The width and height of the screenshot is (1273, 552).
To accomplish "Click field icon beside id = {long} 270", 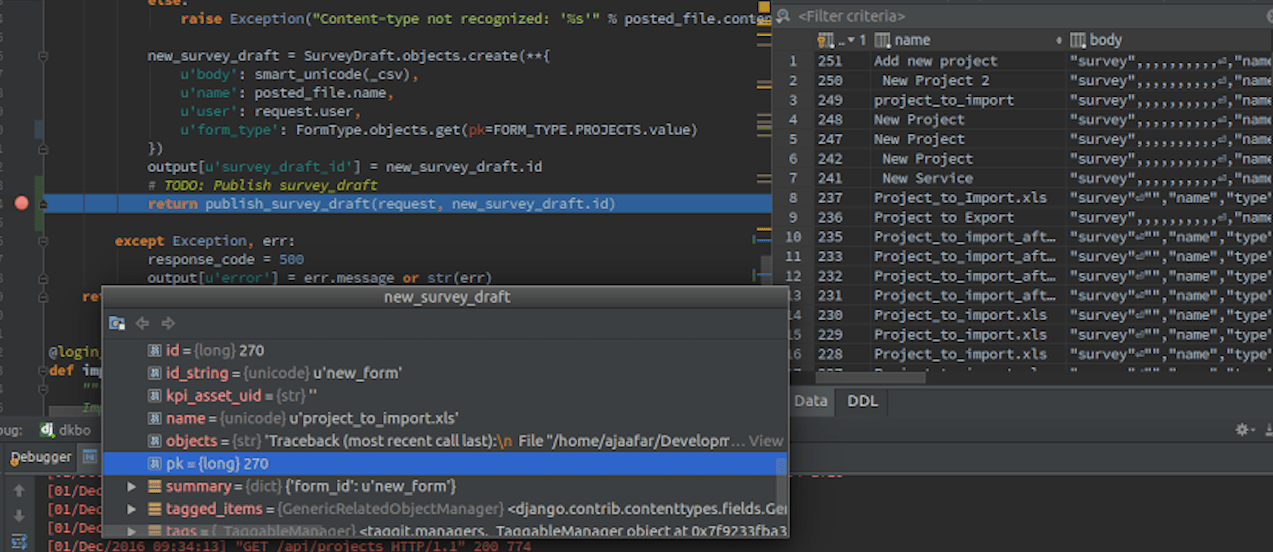I will click(x=155, y=351).
